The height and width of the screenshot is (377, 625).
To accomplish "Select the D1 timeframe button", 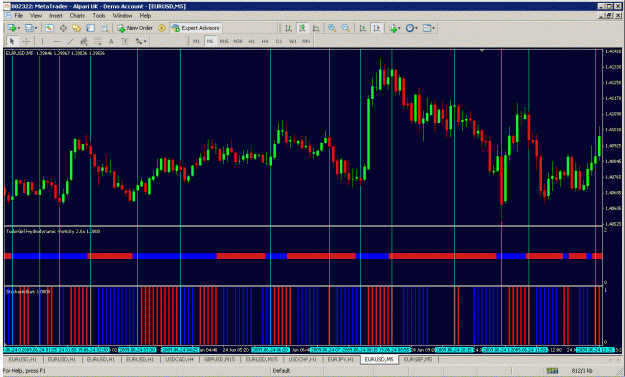I will coord(279,41).
